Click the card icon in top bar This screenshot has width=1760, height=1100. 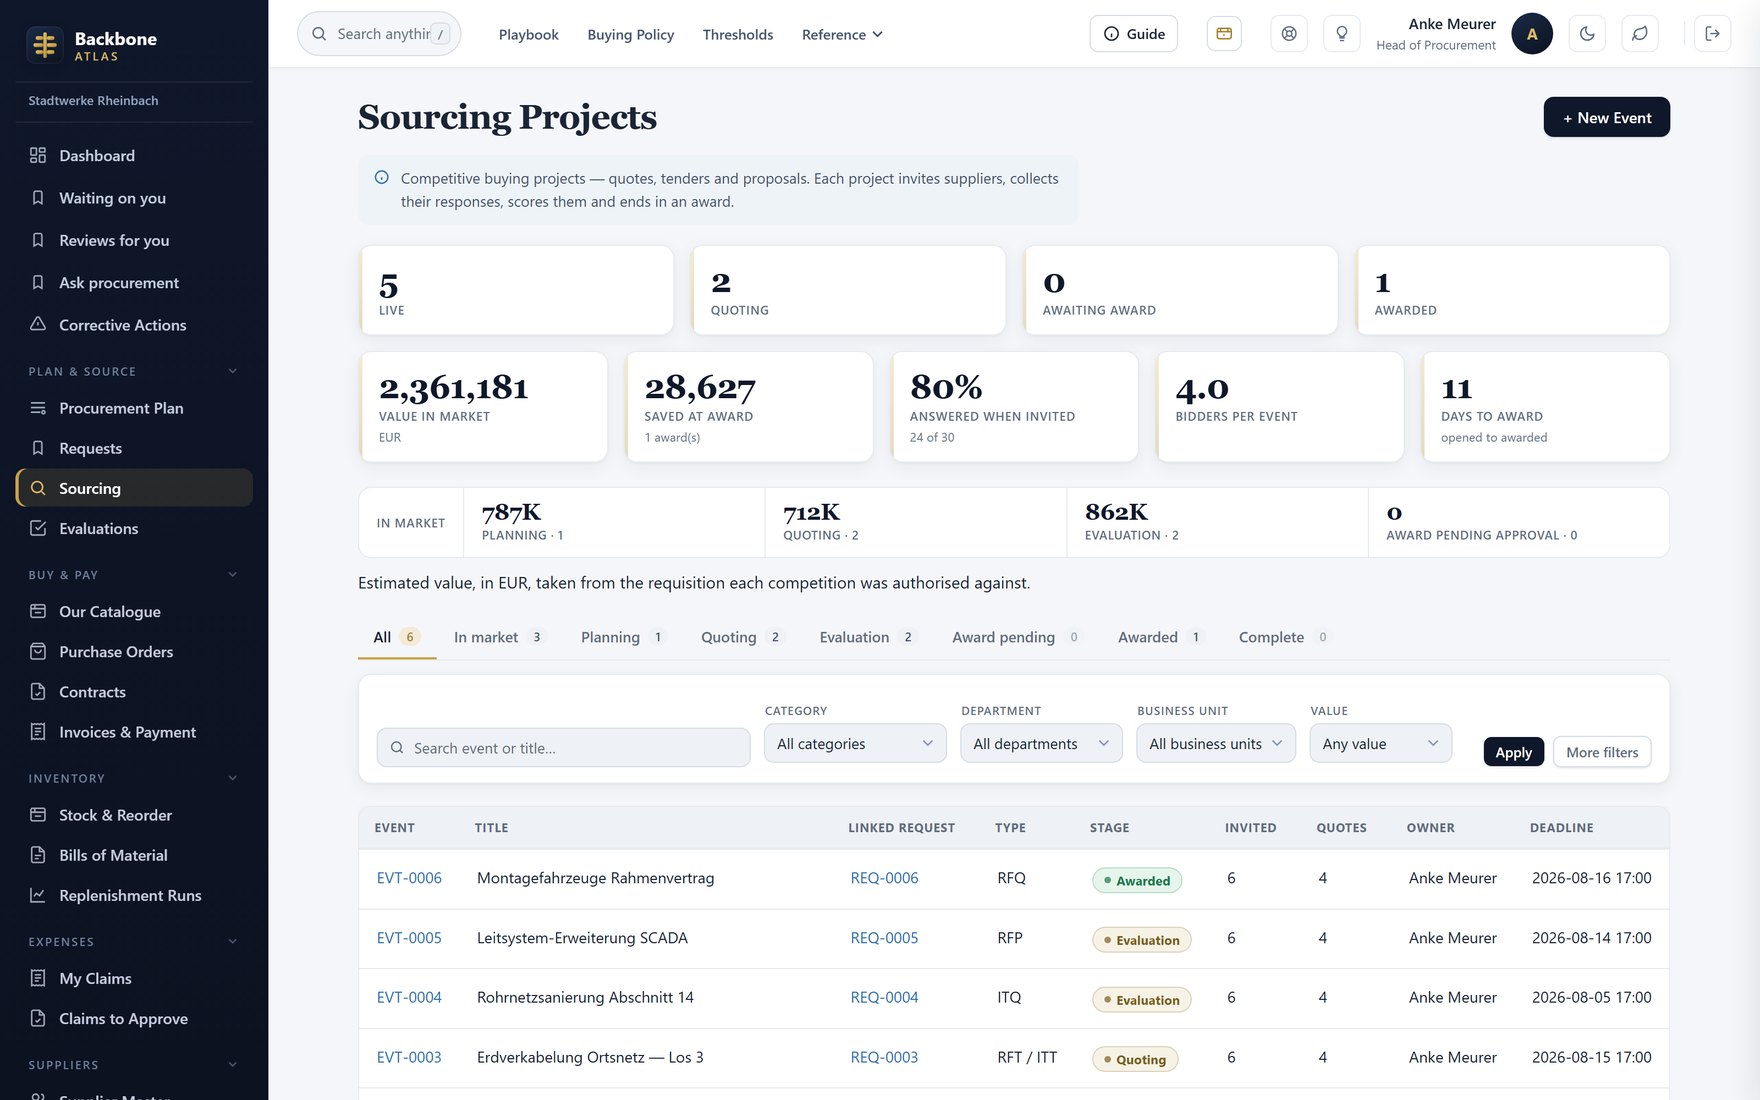(1224, 34)
